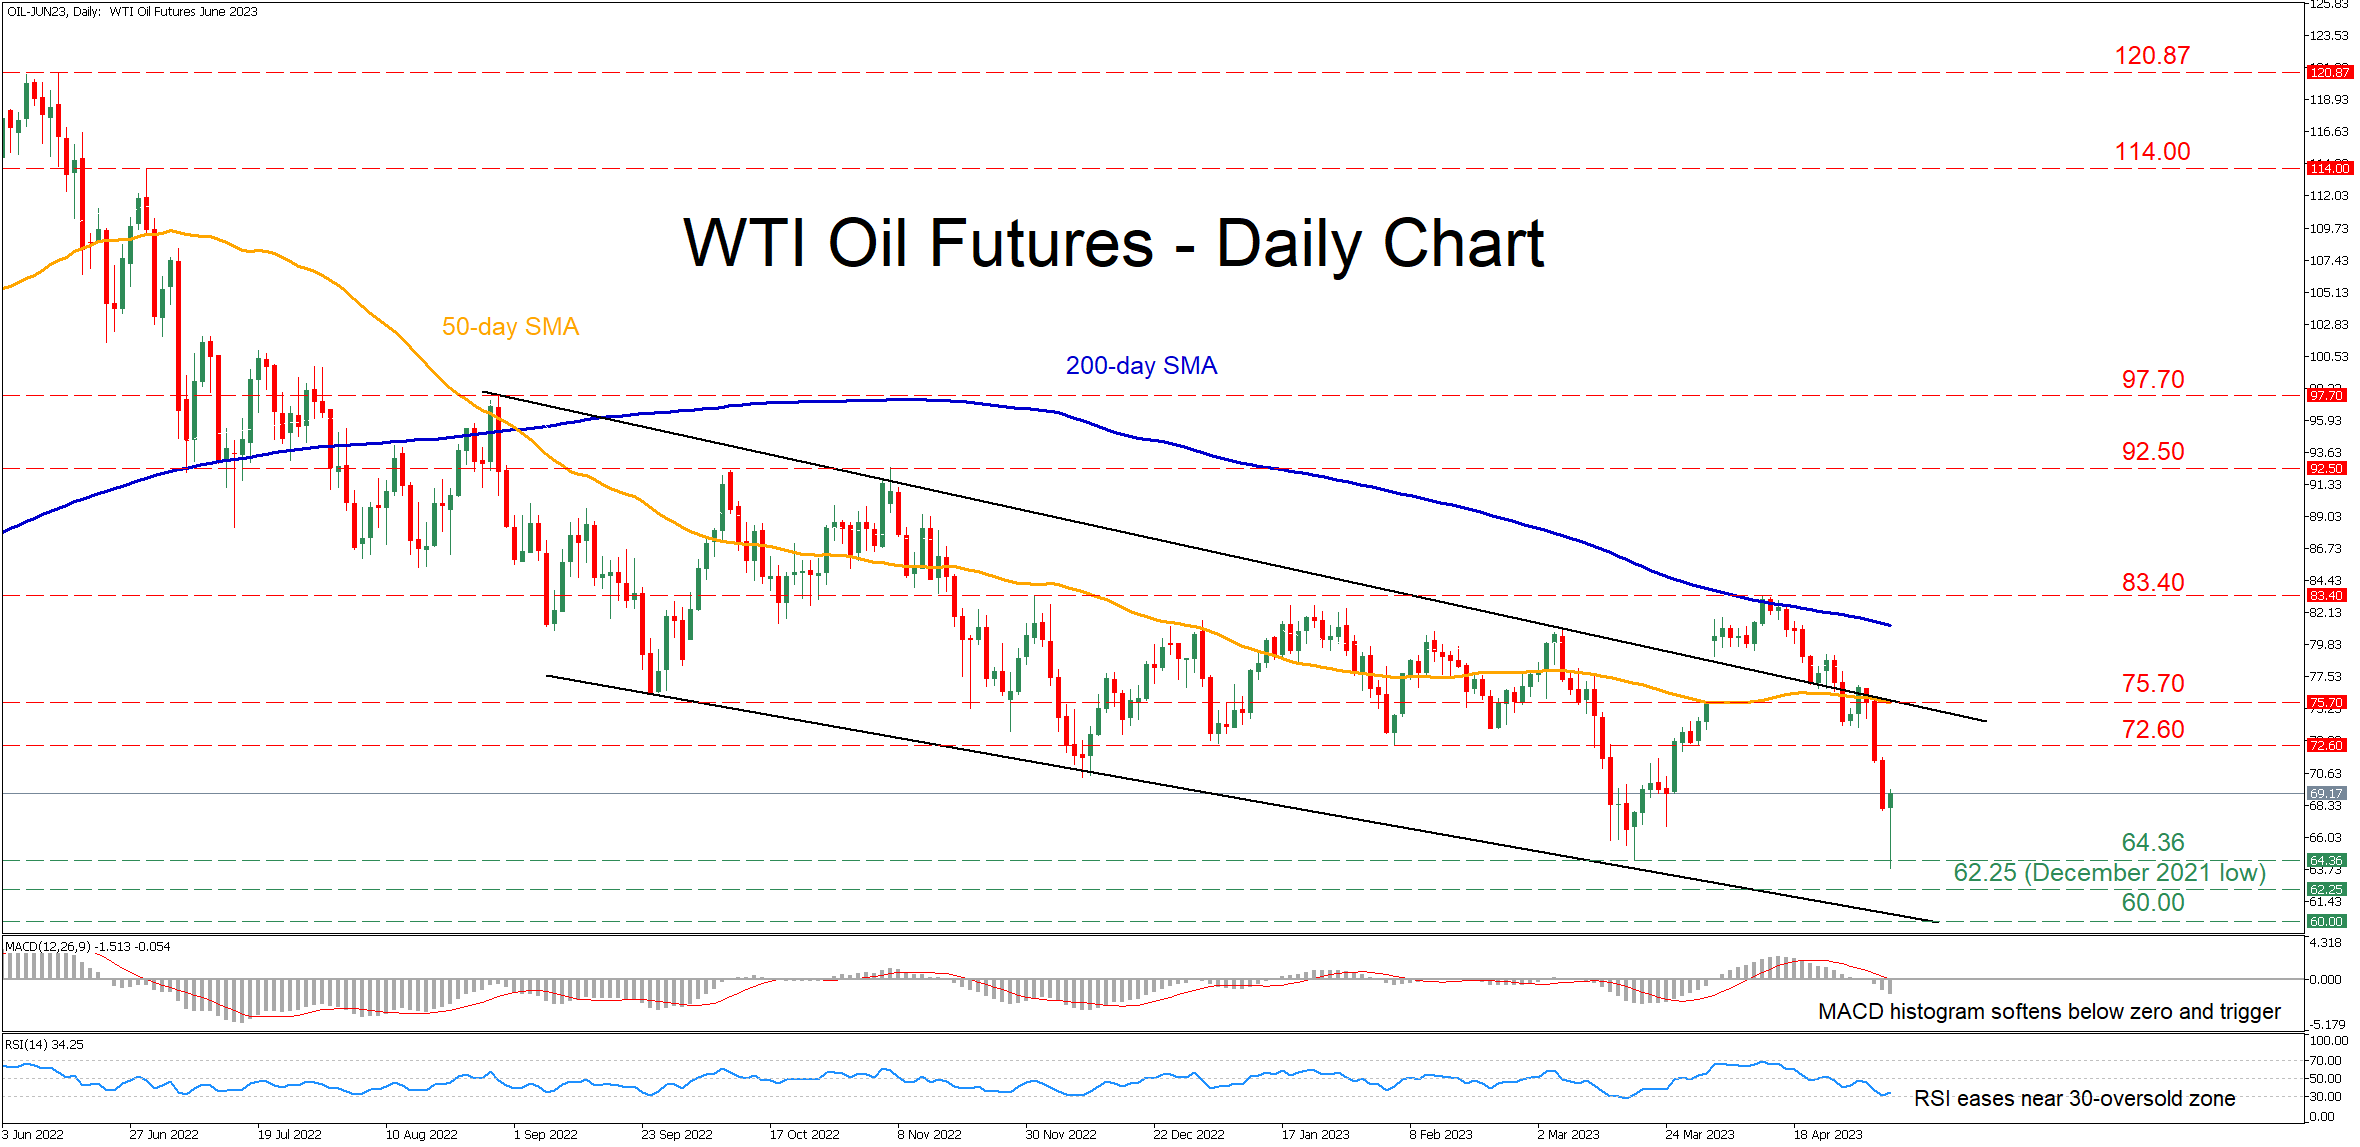Select the large 83.40 resistance annotation

click(x=2153, y=583)
